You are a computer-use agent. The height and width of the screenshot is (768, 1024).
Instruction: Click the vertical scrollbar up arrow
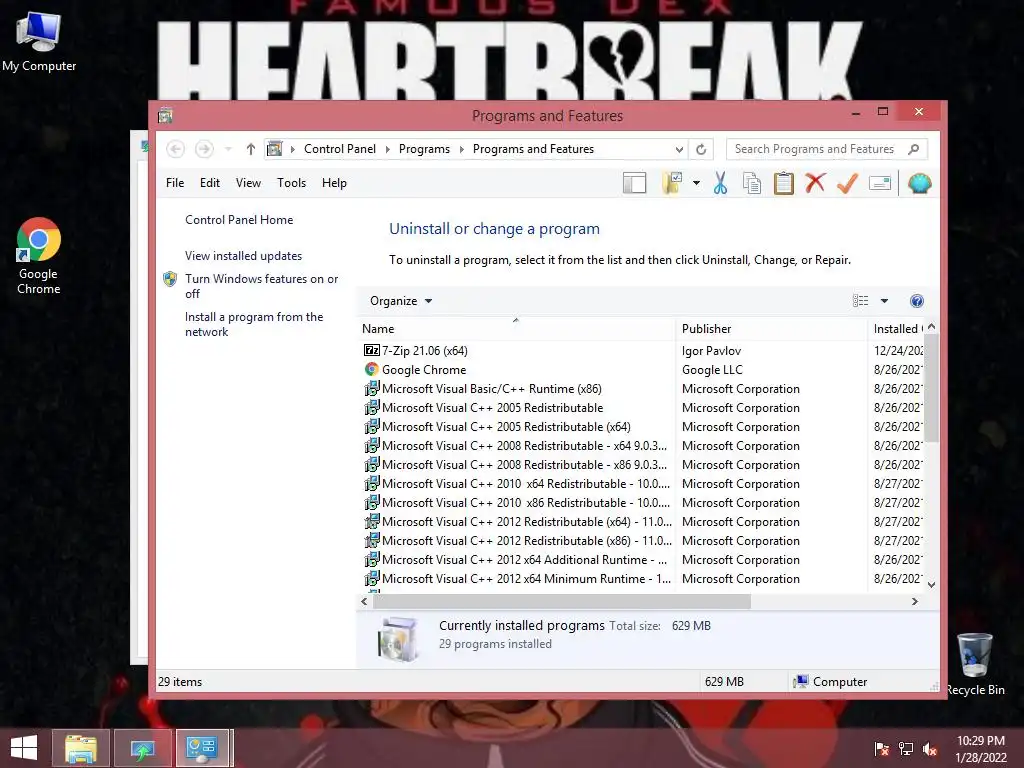[931, 327]
